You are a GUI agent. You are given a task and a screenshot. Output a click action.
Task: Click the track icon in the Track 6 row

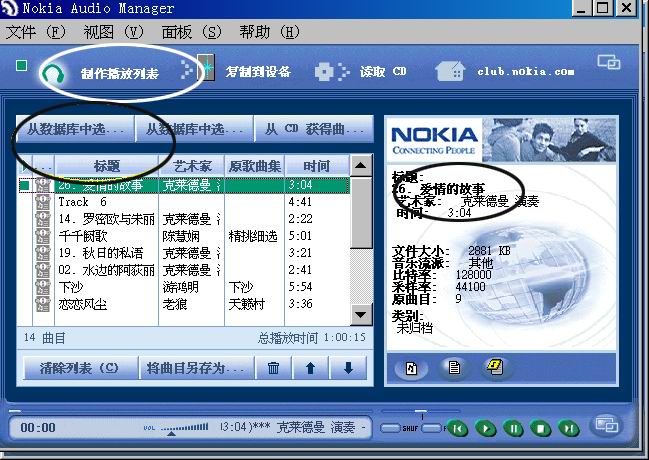43,202
